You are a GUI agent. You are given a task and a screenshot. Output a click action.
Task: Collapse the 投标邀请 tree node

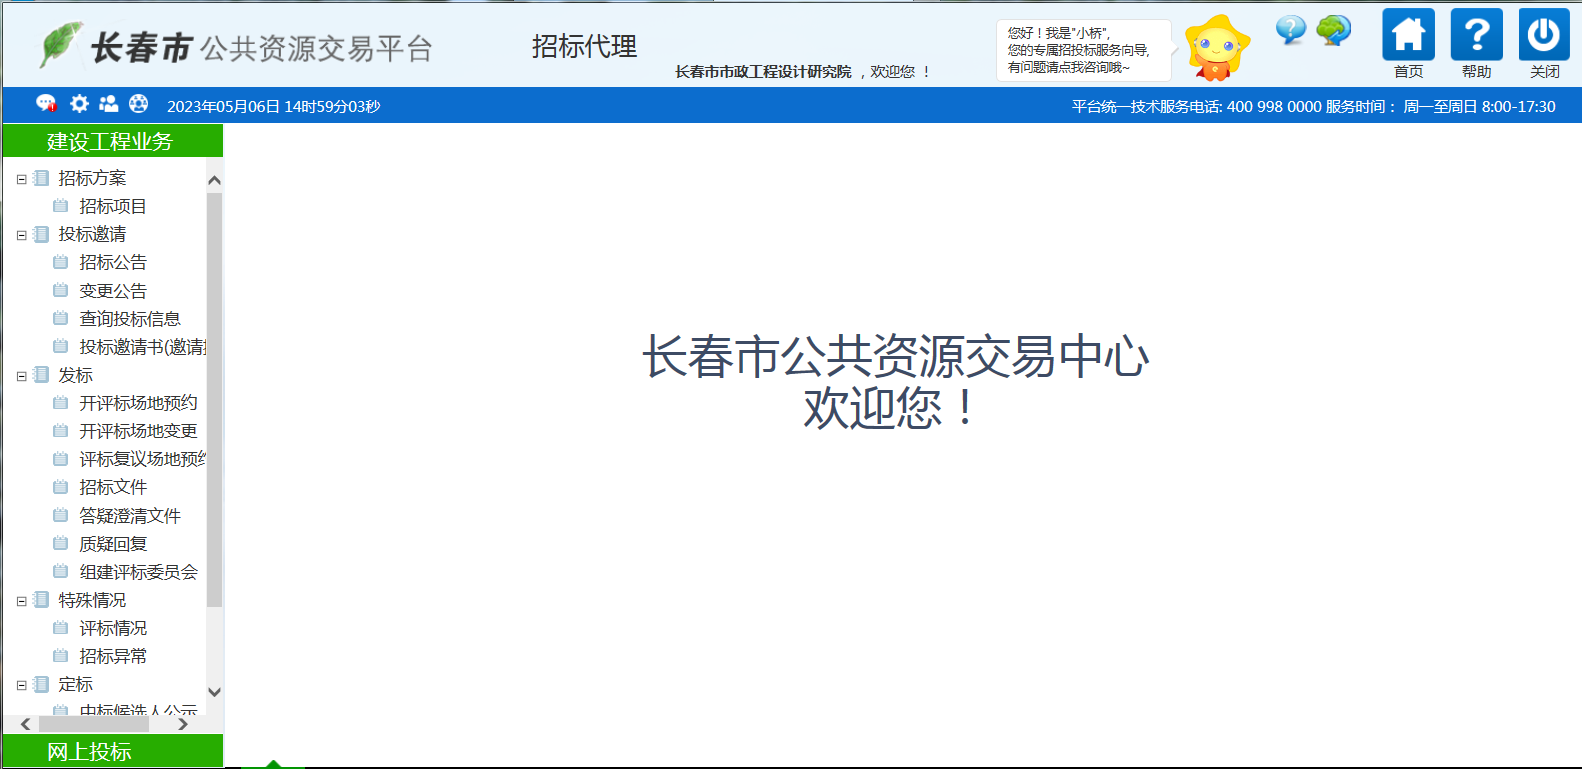[x=21, y=235]
